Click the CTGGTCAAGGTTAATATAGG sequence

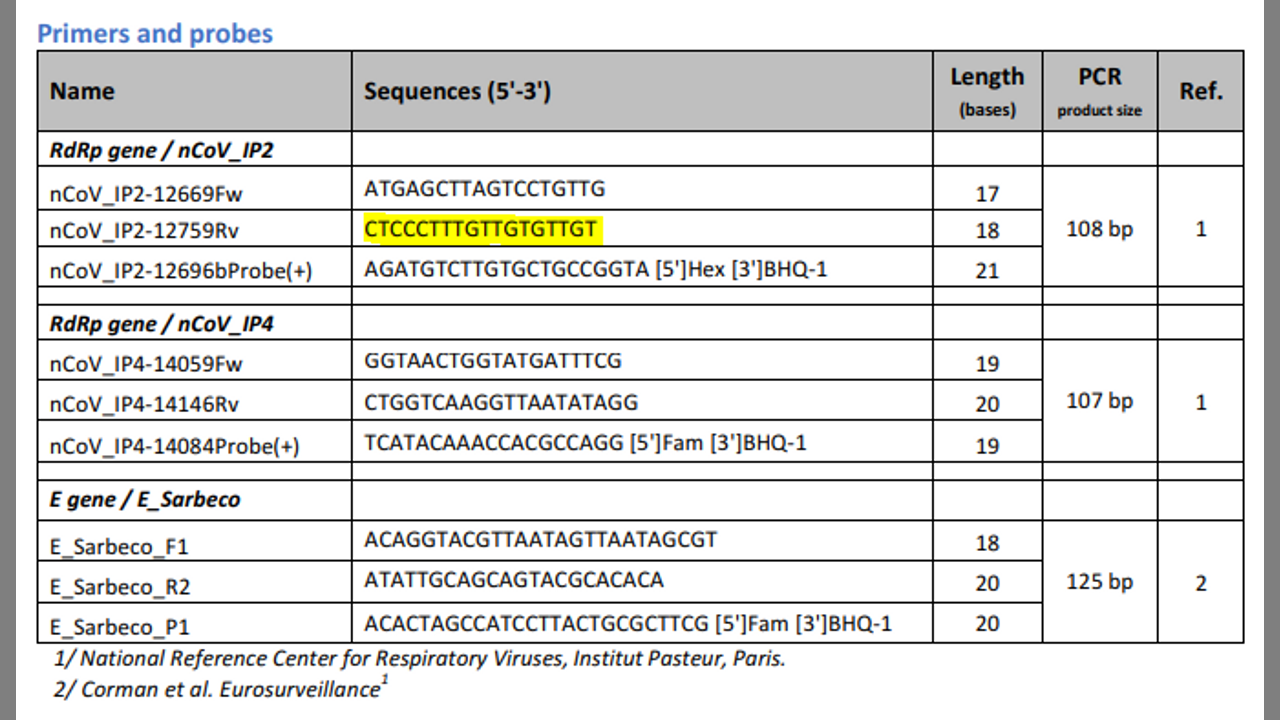tap(501, 403)
